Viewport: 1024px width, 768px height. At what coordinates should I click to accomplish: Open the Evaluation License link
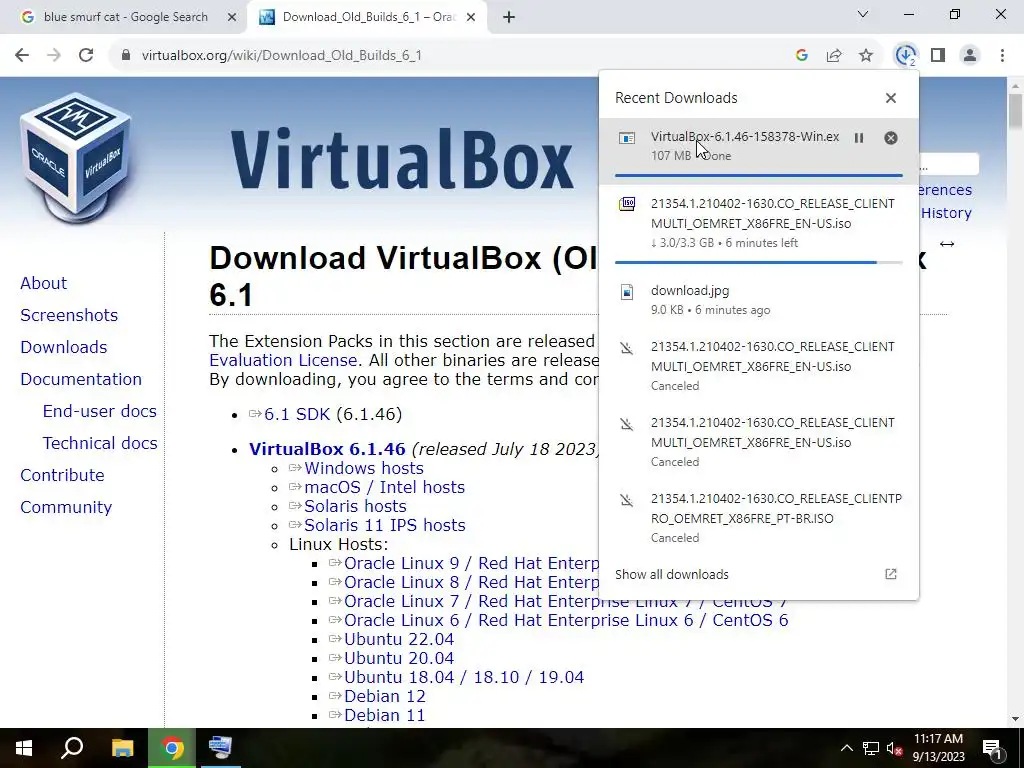(283, 360)
